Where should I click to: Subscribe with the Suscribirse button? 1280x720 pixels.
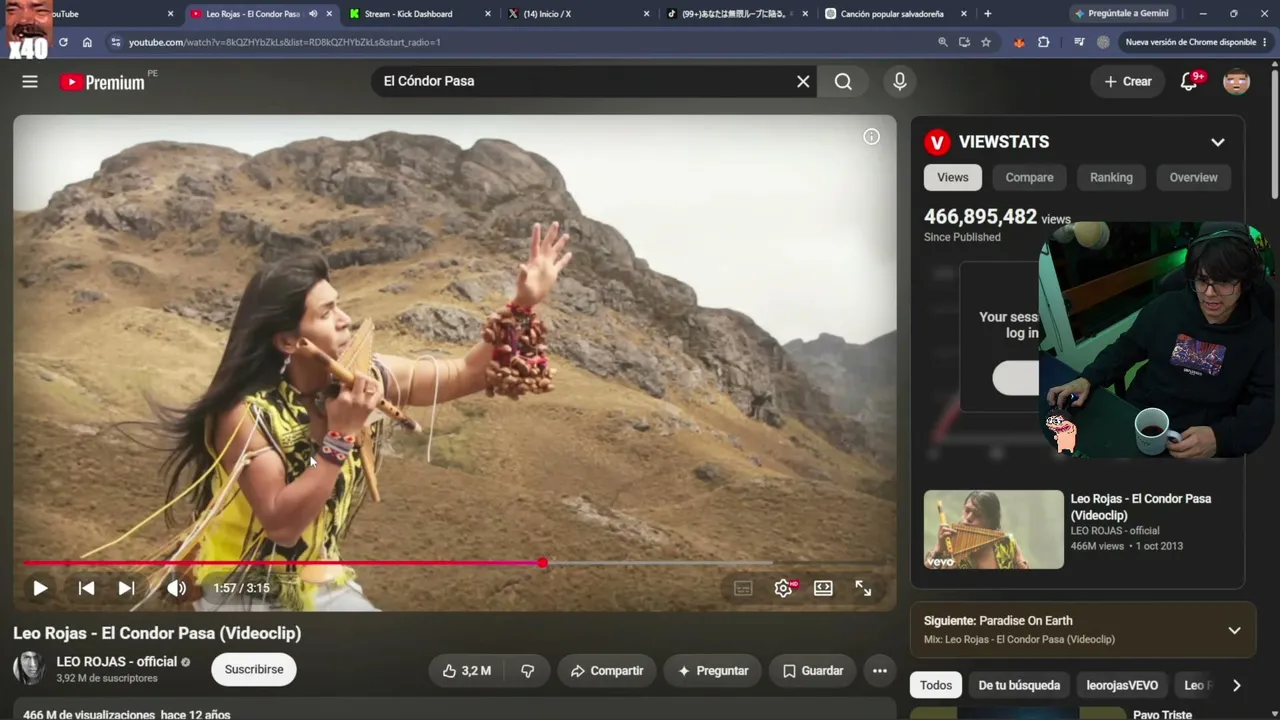click(254, 670)
